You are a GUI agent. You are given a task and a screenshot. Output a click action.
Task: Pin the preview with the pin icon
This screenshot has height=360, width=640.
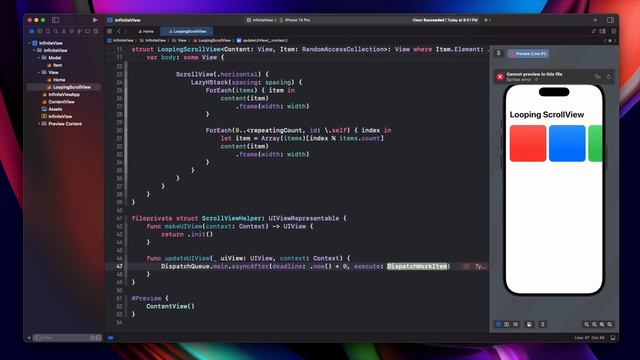tap(498, 53)
